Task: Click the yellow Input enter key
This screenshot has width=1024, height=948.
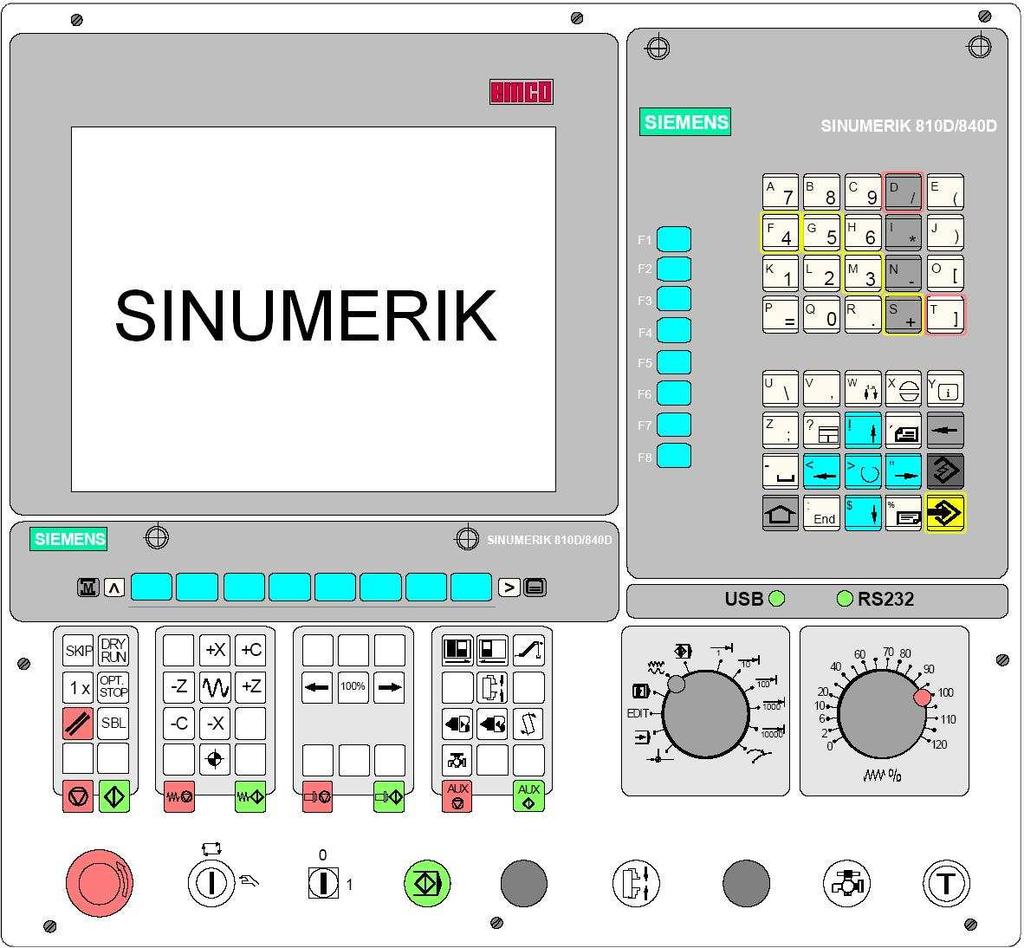Action: pyautogui.click(x=945, y=513)
